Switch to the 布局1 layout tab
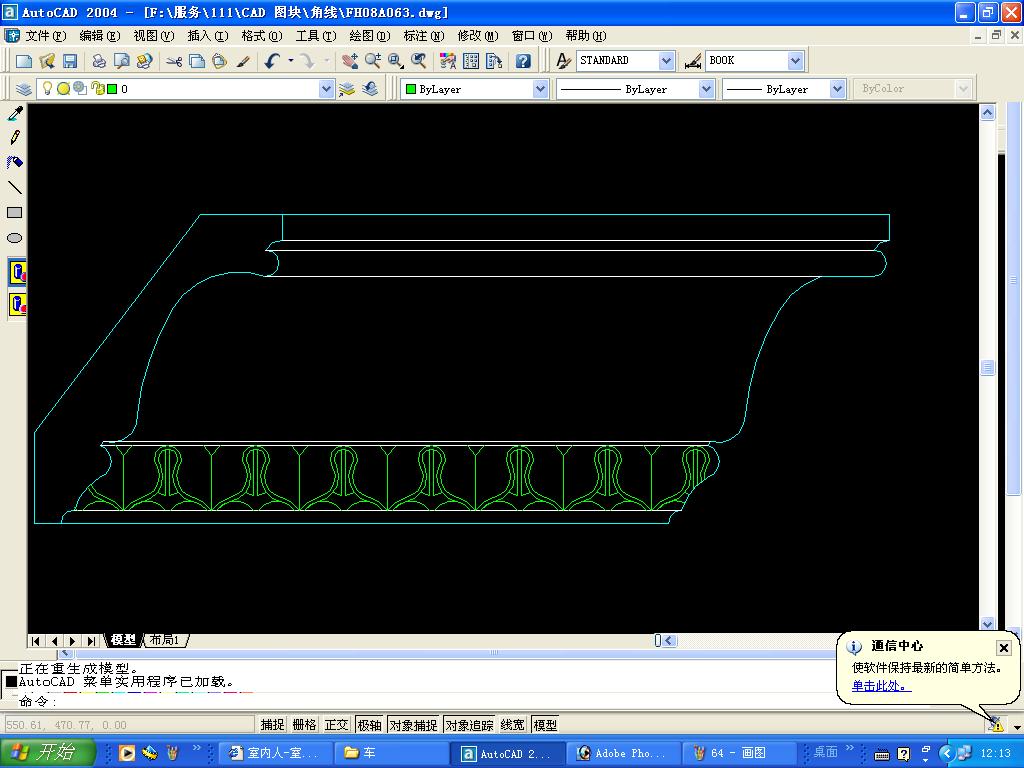The image size is (1024, 768). [x=164, y=640]
